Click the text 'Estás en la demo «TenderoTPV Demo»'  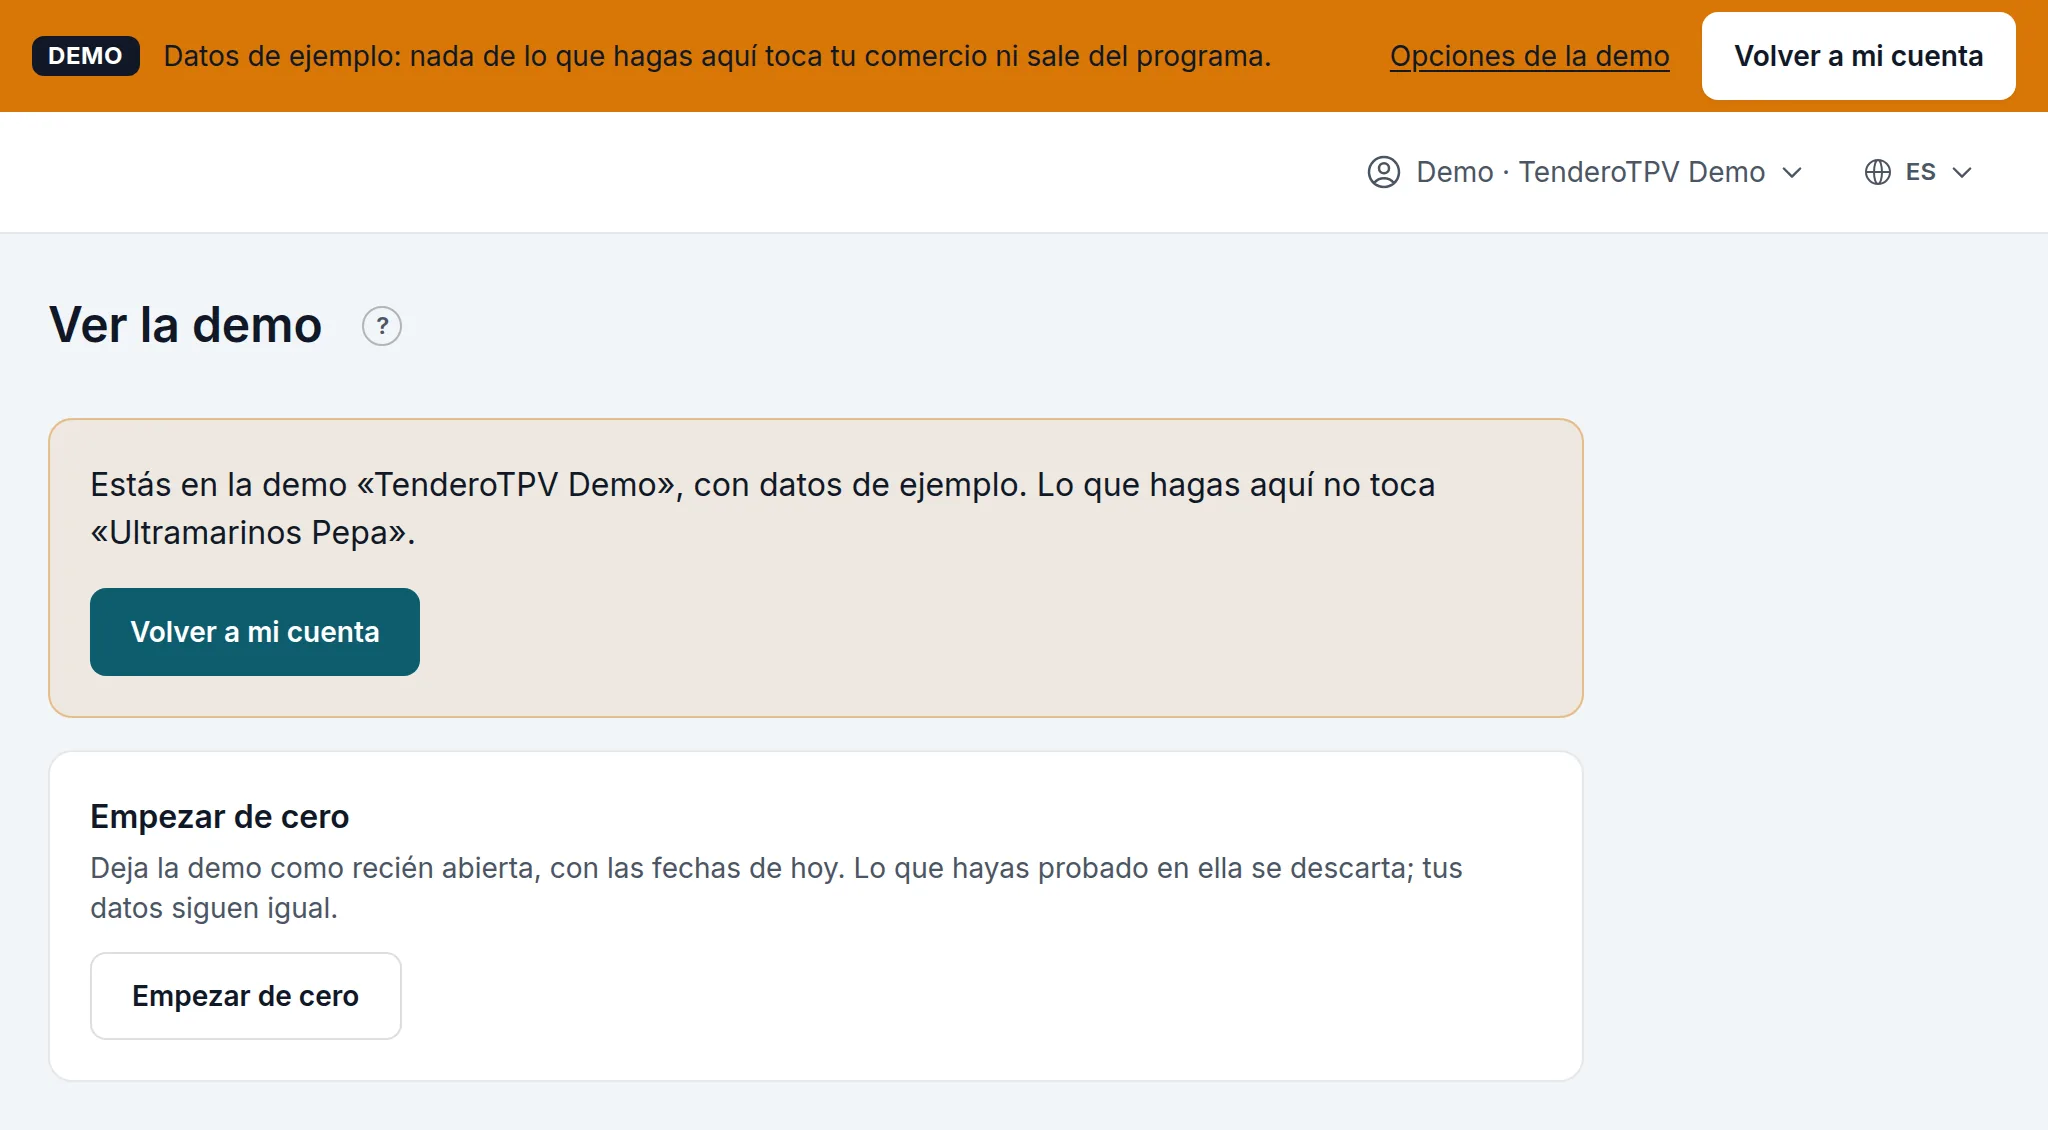tap(383, 485)
